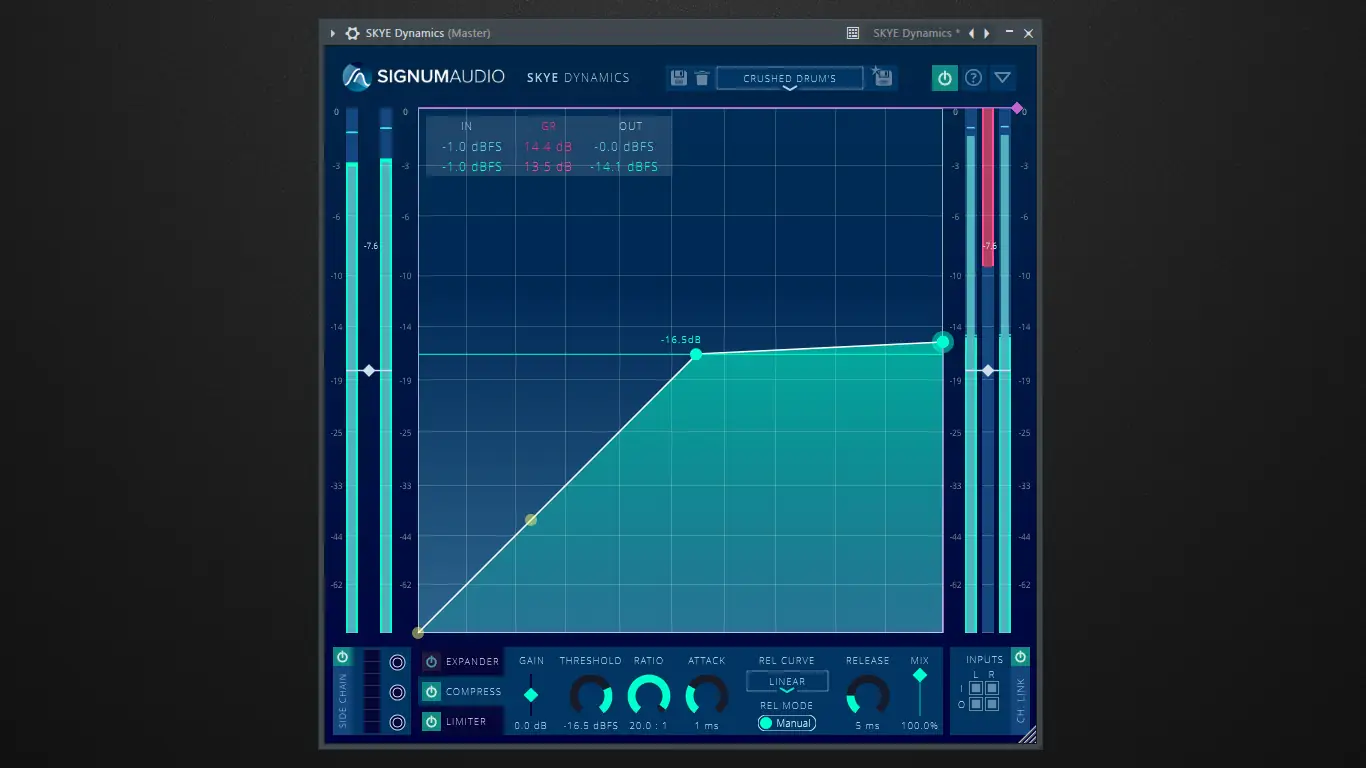
Task: Click the save-as-new-preset starred floppy icon
Action: [x=881, y=77]
